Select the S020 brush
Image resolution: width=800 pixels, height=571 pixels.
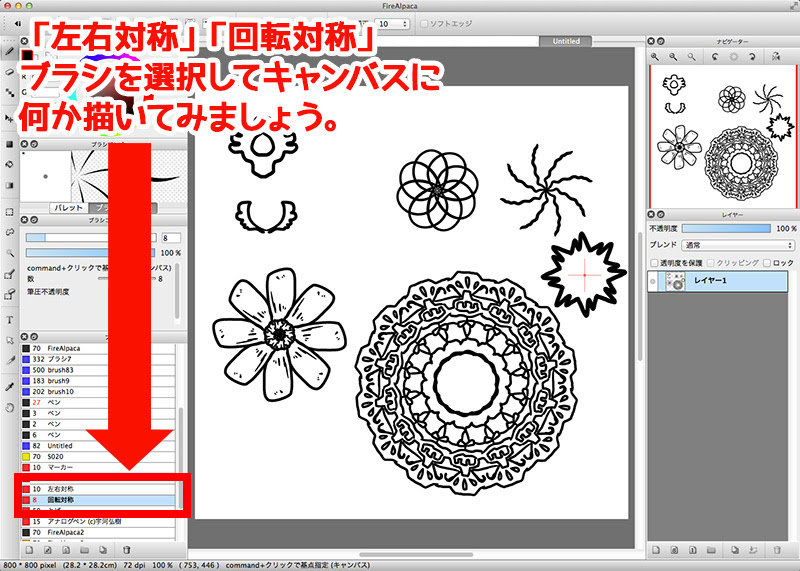[98, 457]
